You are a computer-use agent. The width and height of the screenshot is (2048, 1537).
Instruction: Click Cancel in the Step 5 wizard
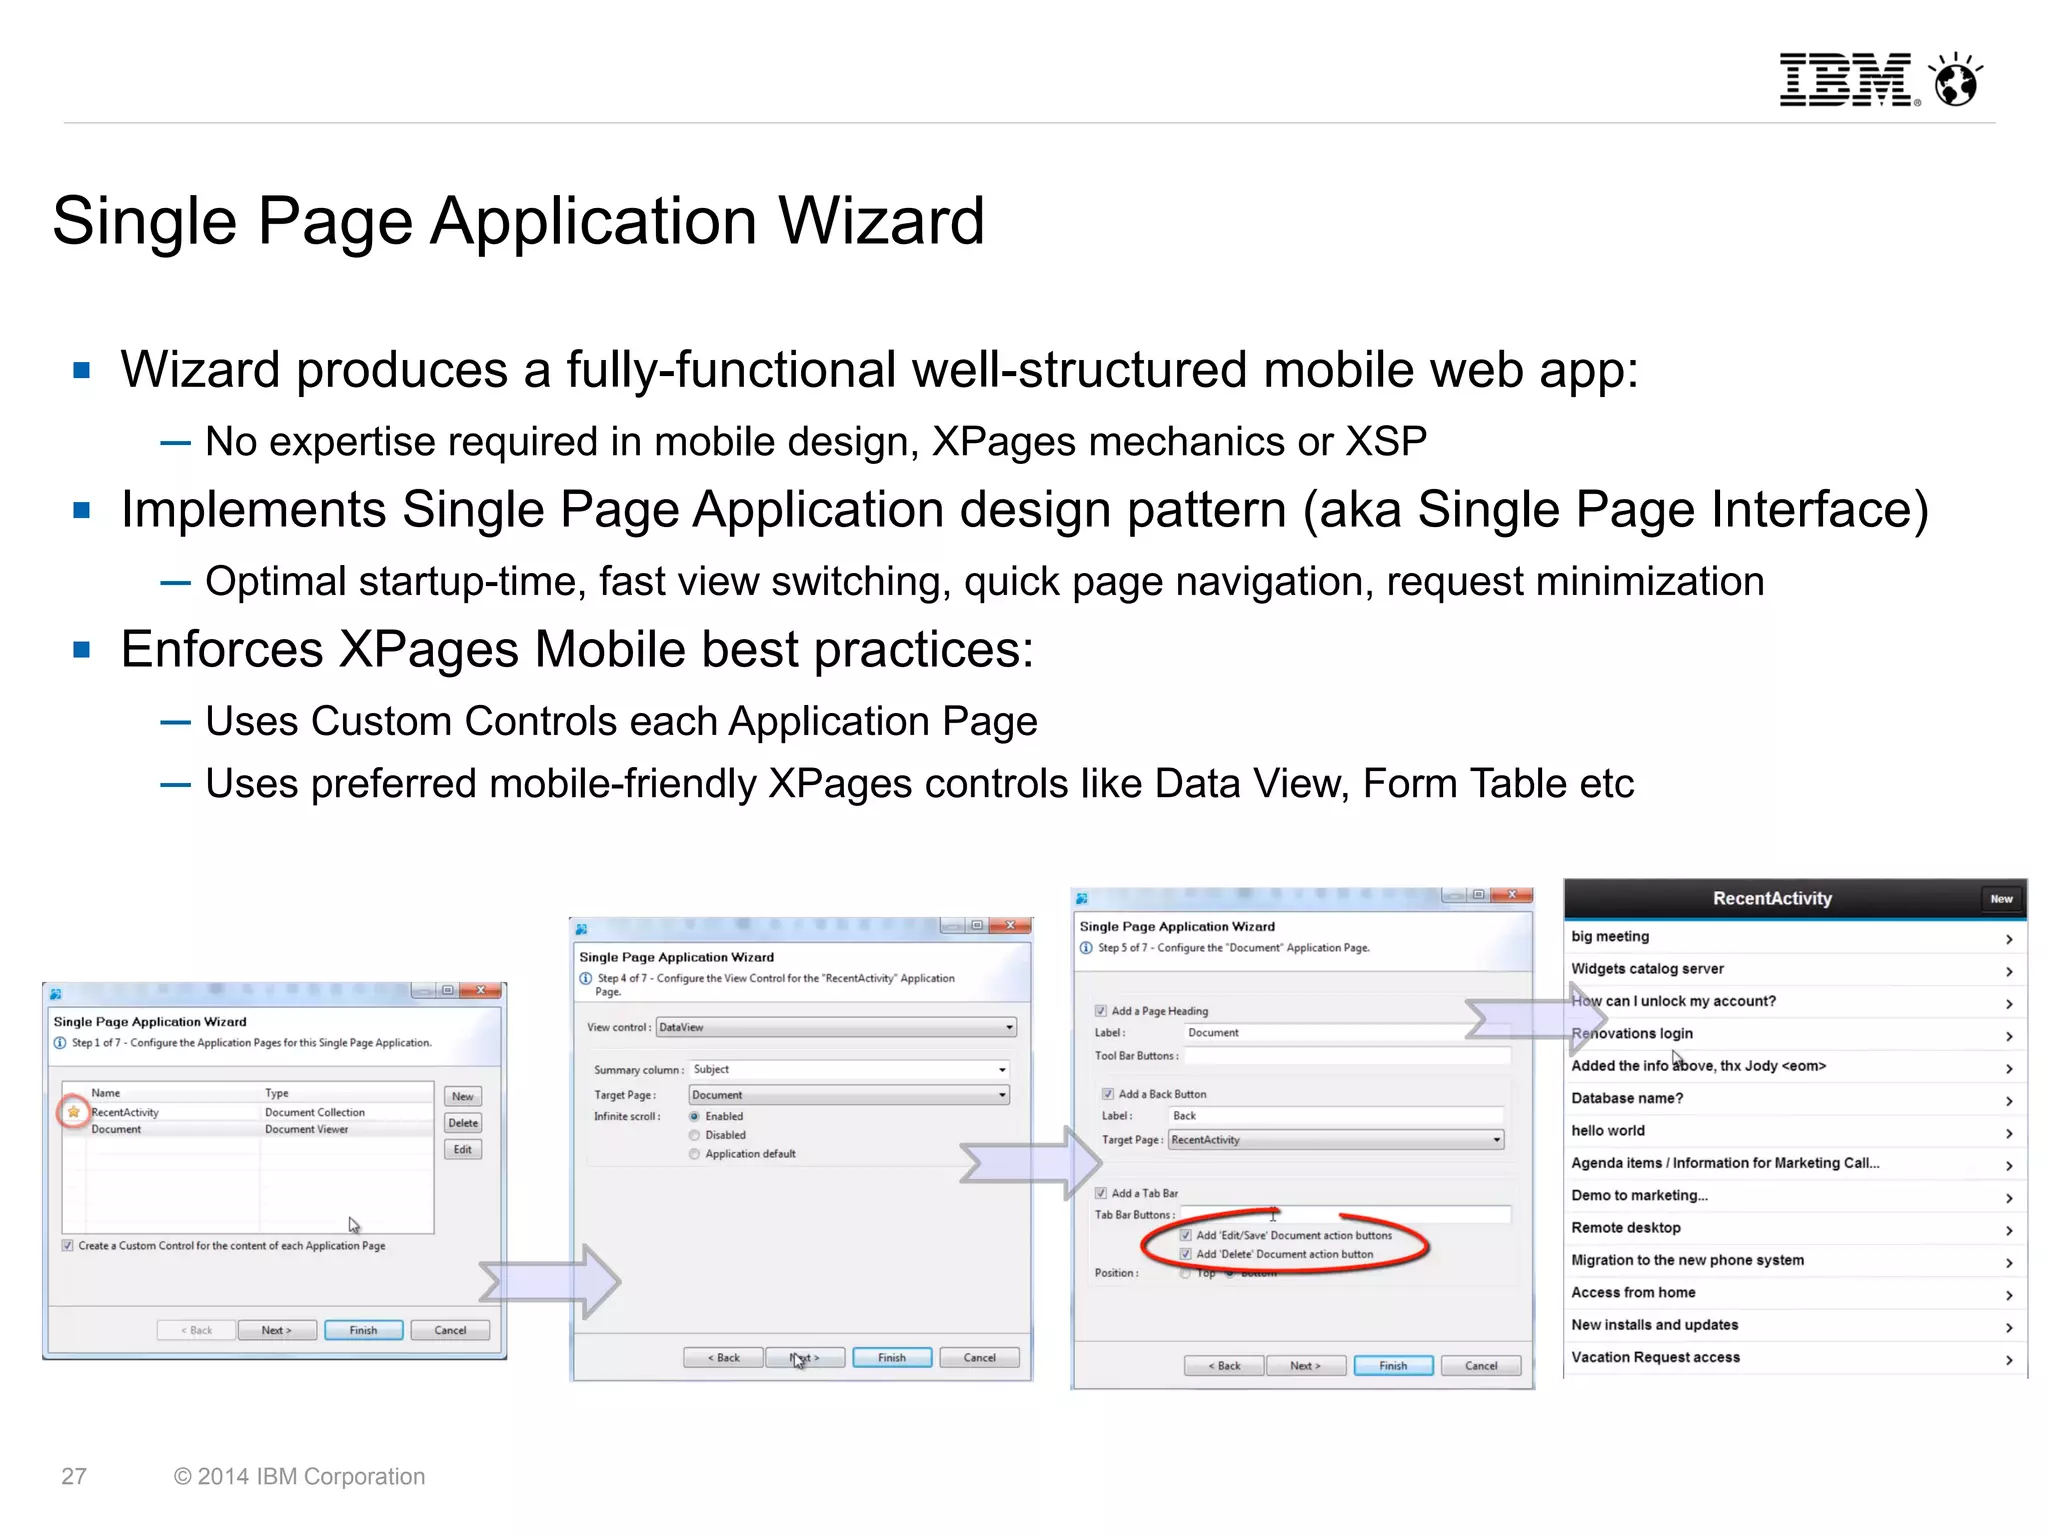(x=1481, y=1365)
